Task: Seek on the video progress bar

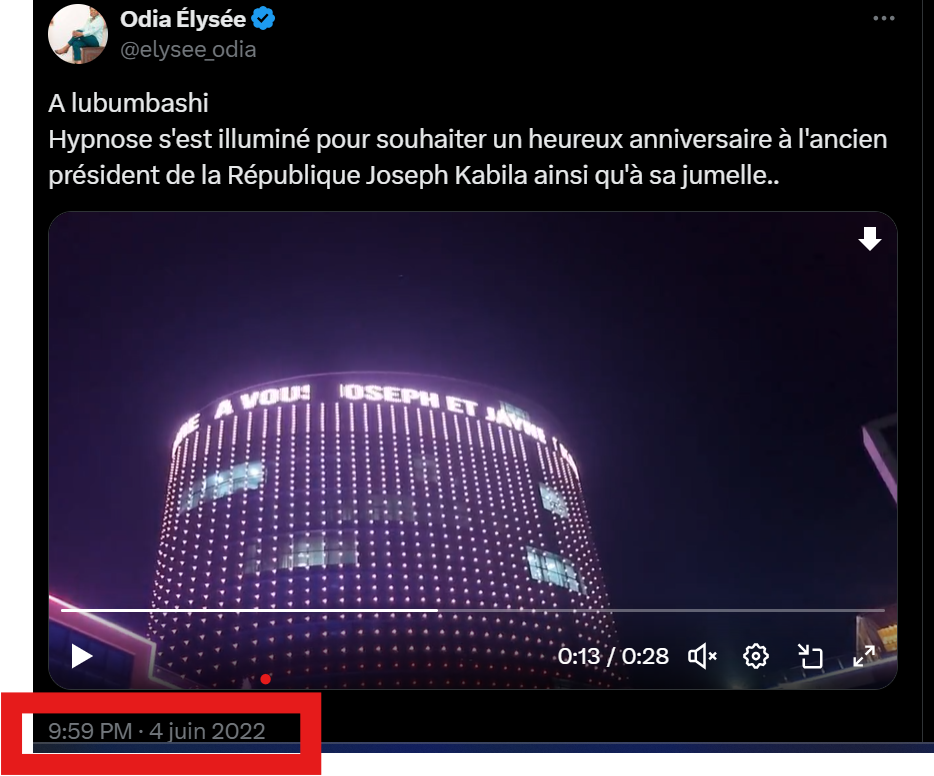Action: [472, 610]
